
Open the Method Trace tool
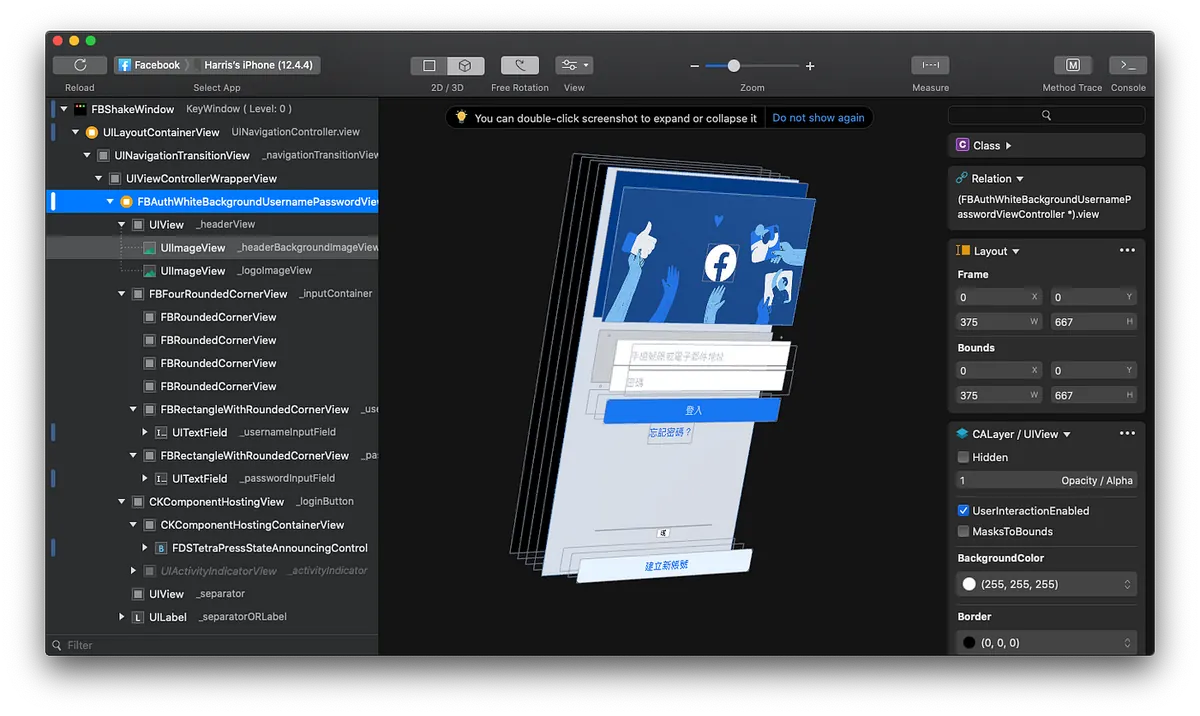click(1072, 65)
